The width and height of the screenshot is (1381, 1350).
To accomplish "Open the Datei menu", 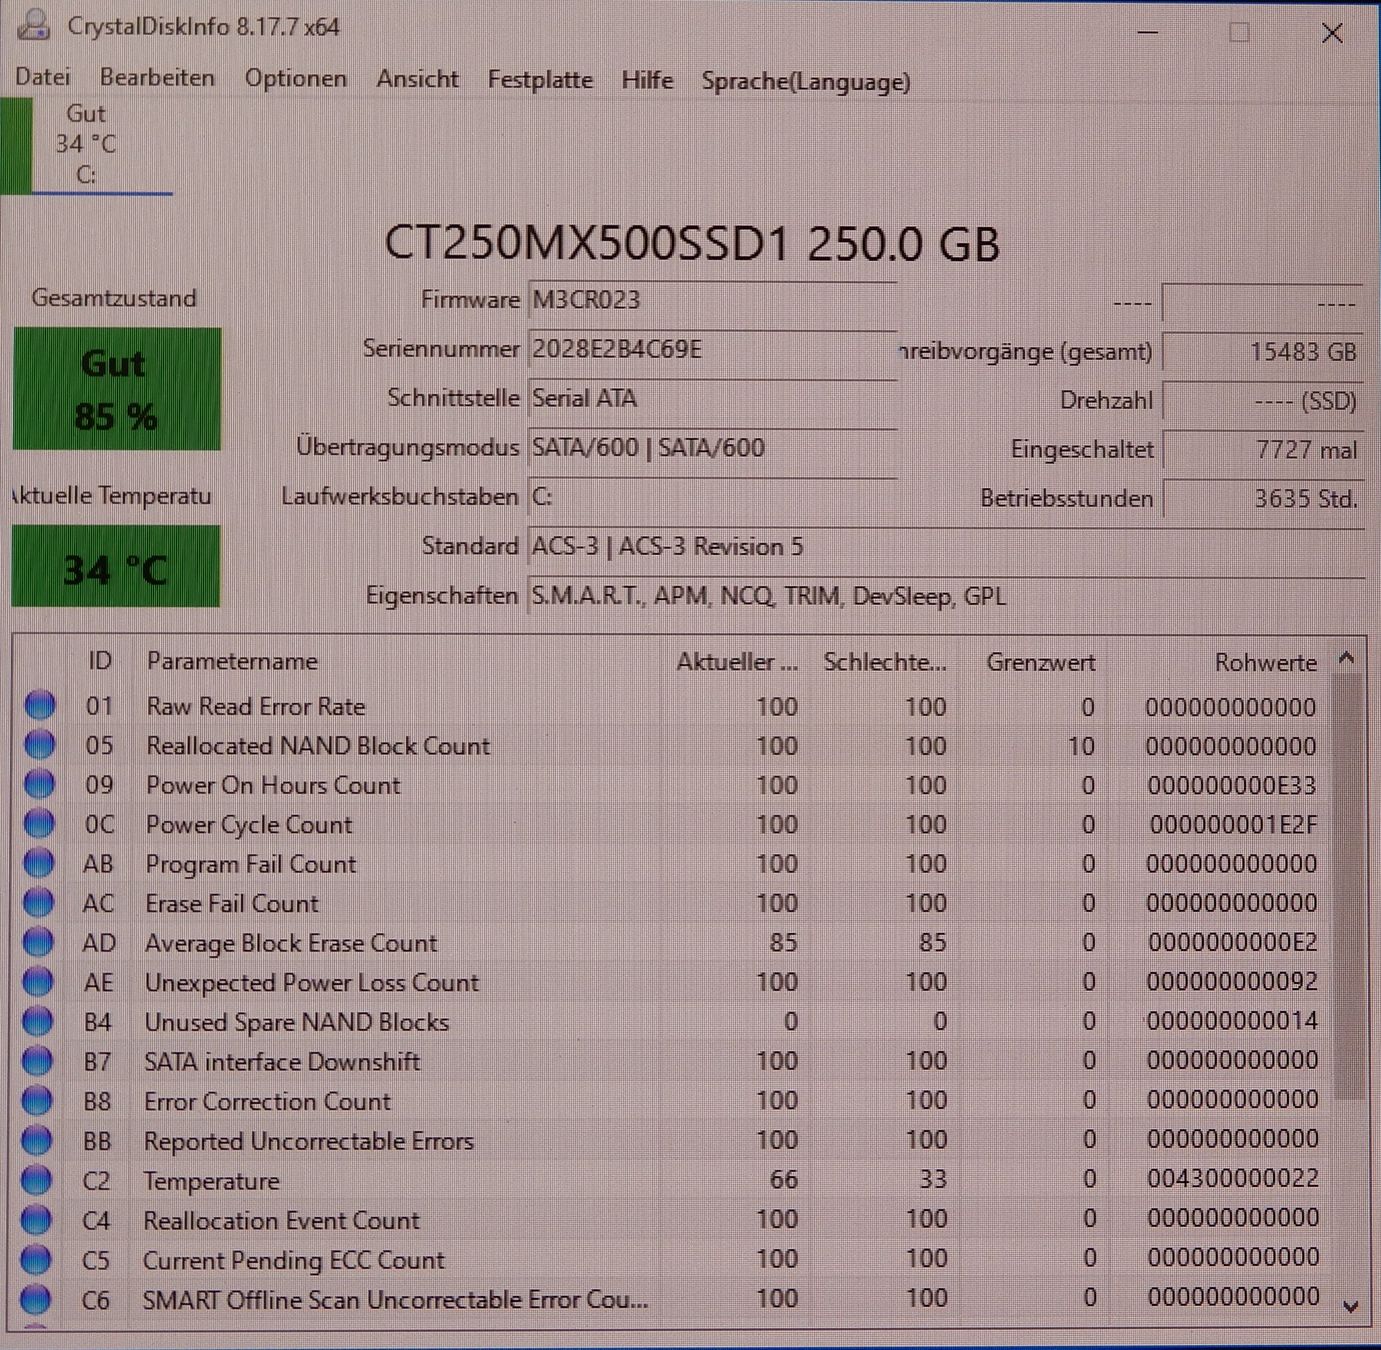I will pyautogui.click(x=43, y=77).
